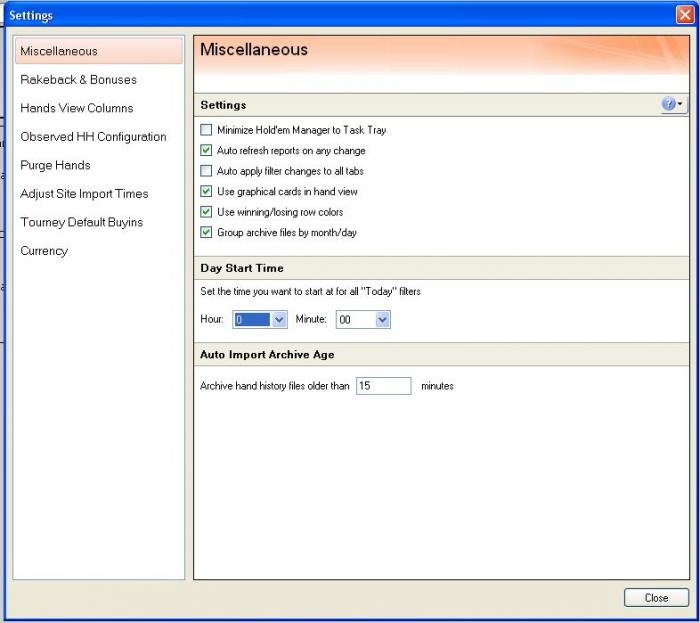Image resolution: width=700 pixels, height=623 pixels.
Task: Click the 'Archive hand history files older than' label
Action: pyautogui.click(x=275, y=386)
